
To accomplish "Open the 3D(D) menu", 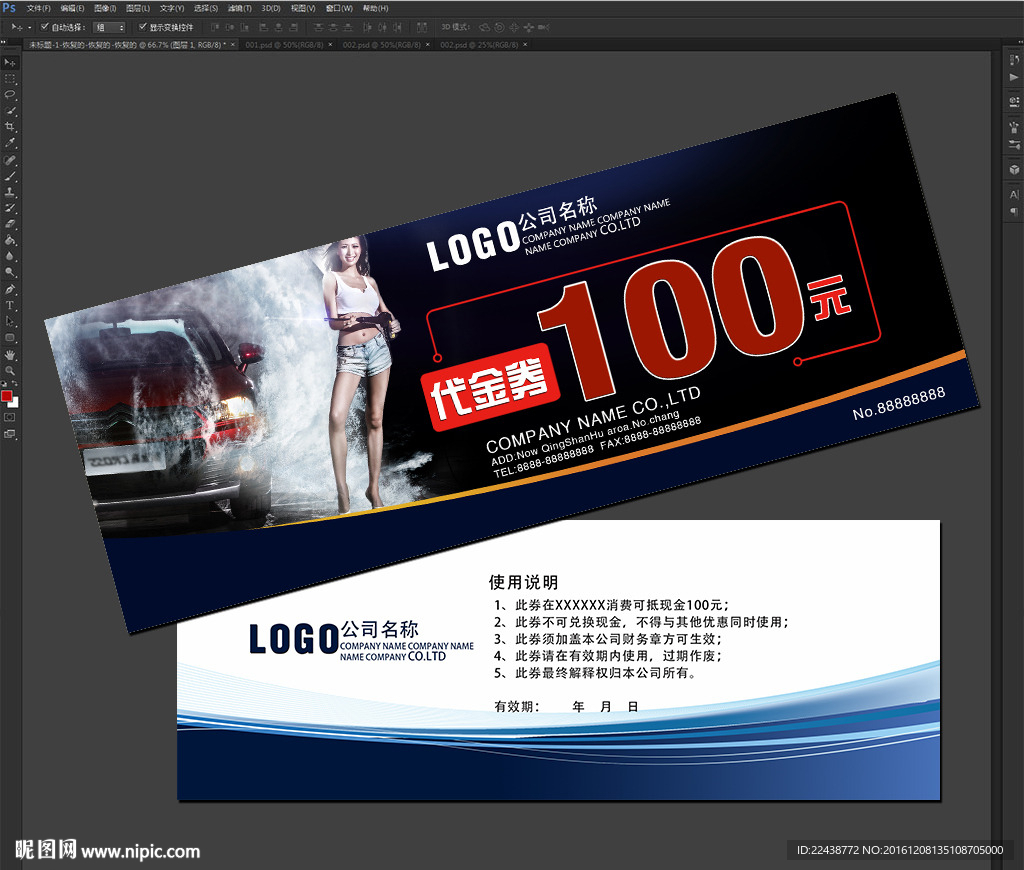I will pyautogui.click(x=271, y=8).
